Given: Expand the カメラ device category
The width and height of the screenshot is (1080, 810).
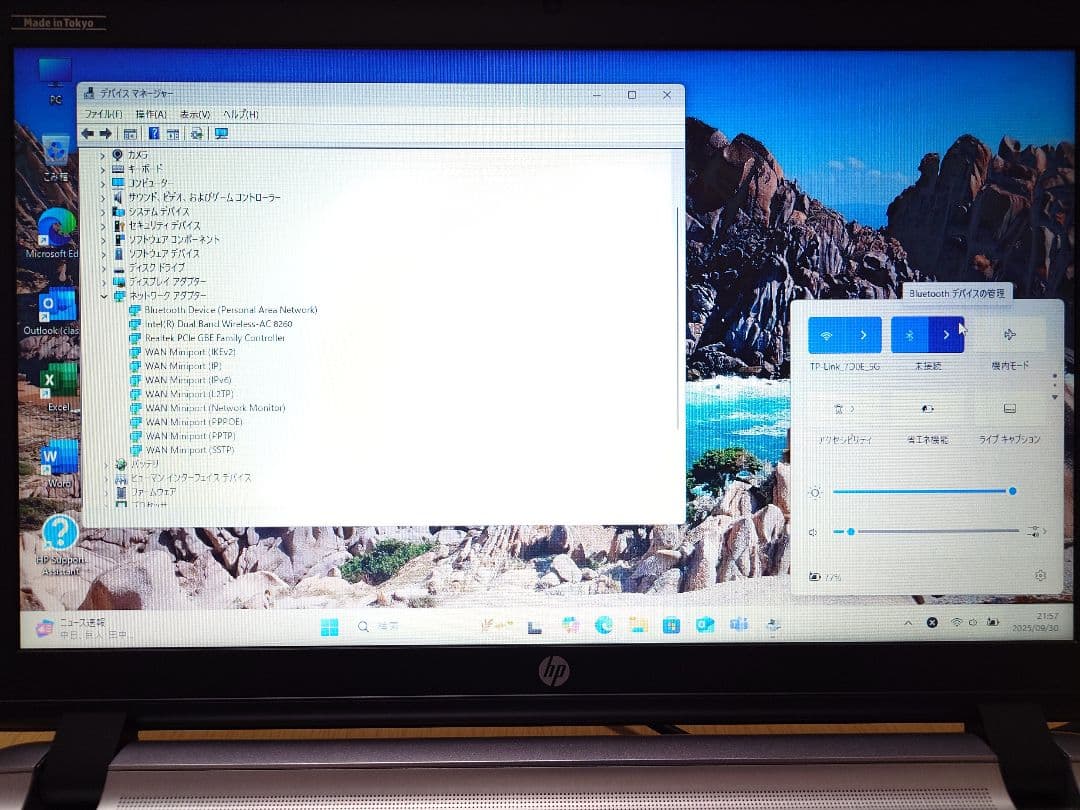Looking at the screenshot, I should point(104,156).
